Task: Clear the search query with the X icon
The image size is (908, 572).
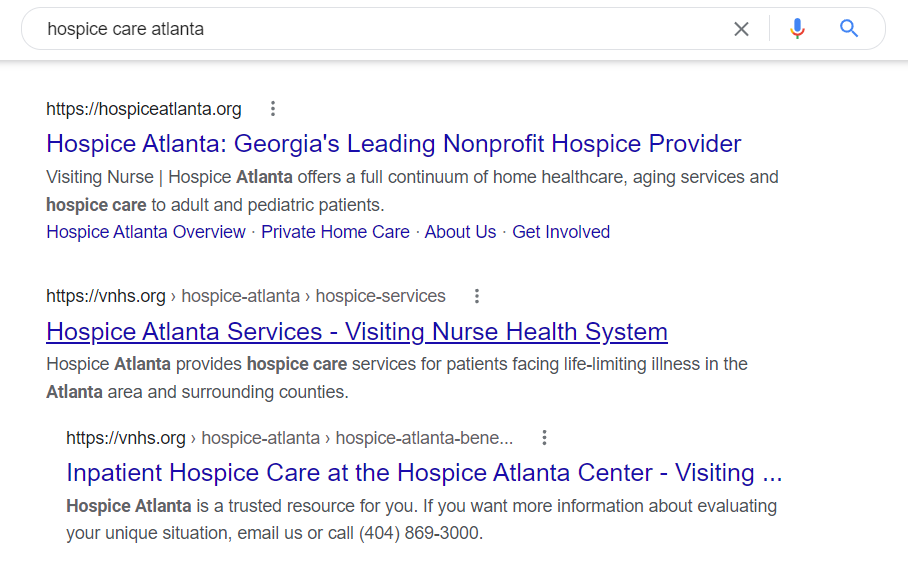Action: (x=741, y=29)
